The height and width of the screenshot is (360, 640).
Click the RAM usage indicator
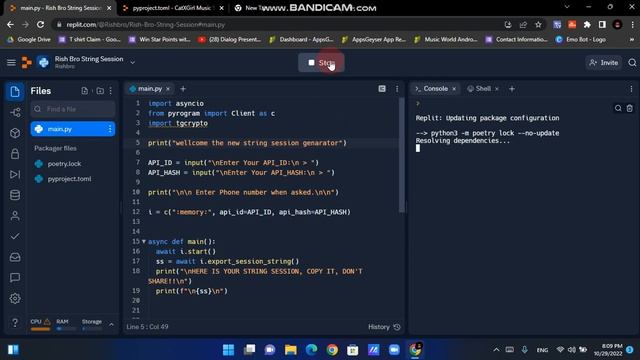65,324
